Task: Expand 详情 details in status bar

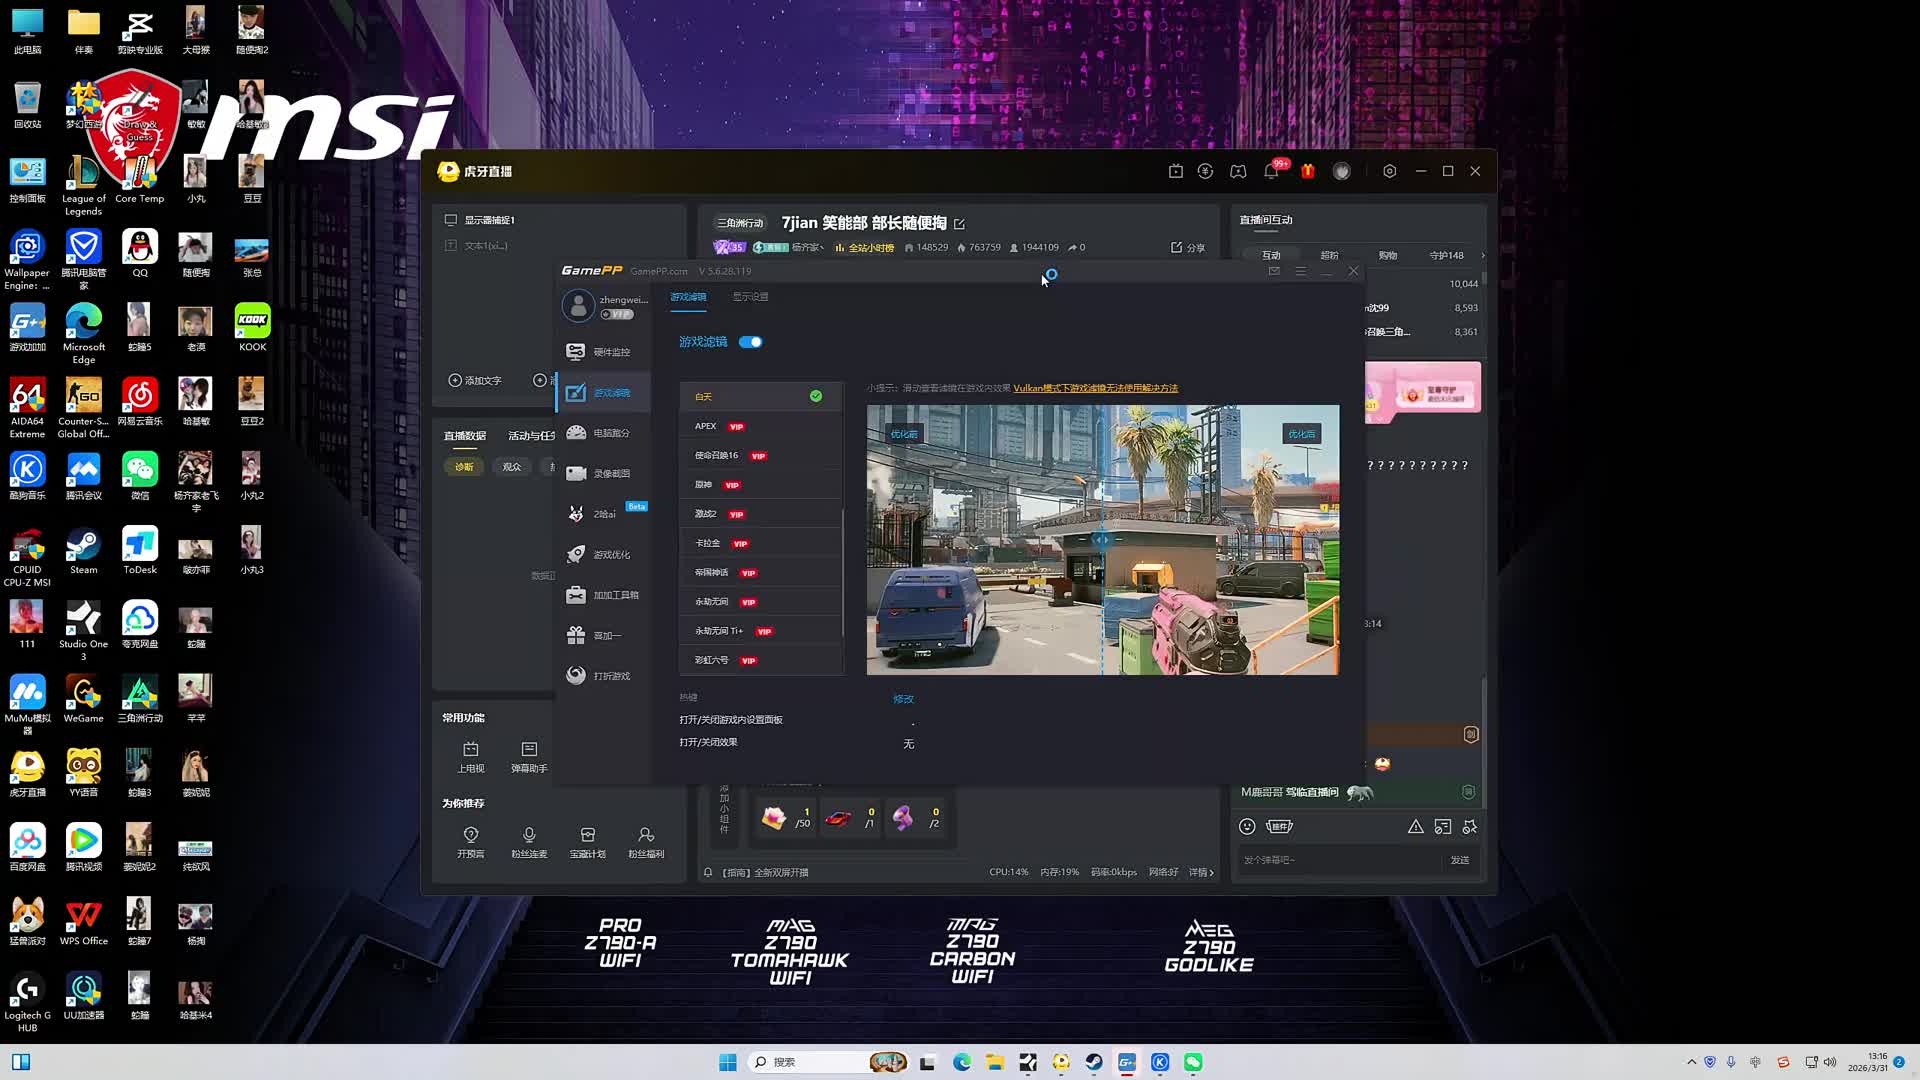Action: 1201,872
